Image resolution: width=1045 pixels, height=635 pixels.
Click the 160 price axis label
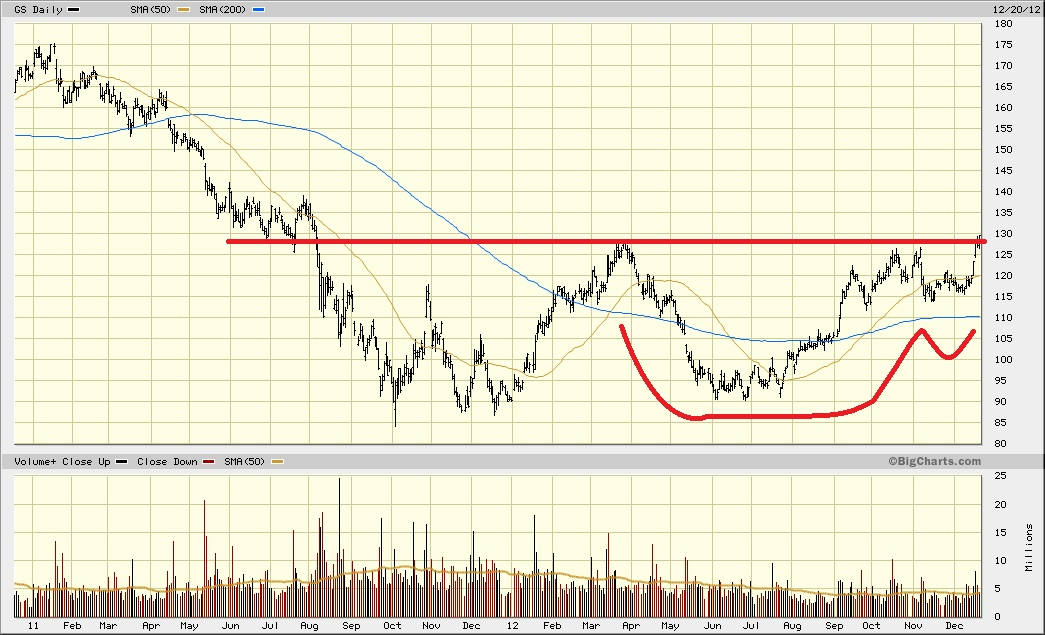[1003, 107]
